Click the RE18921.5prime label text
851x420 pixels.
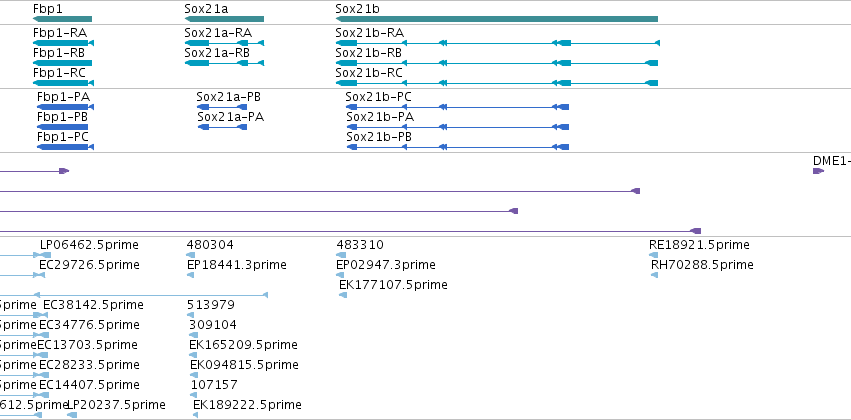pyautogui.click(x=699, y=245)
